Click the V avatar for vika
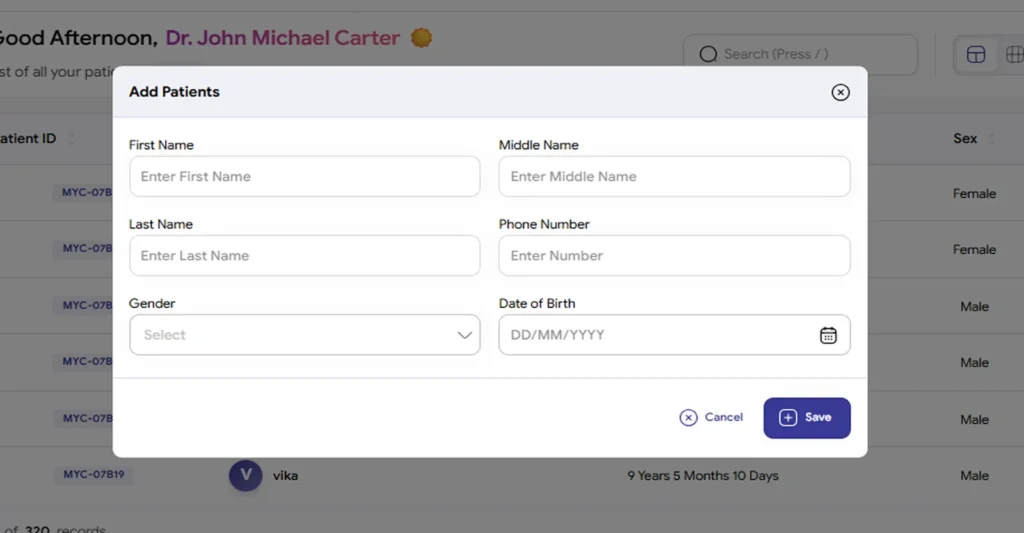This screenshot has width=1024, height=533. pyautogui.click(x=246, y=475)
